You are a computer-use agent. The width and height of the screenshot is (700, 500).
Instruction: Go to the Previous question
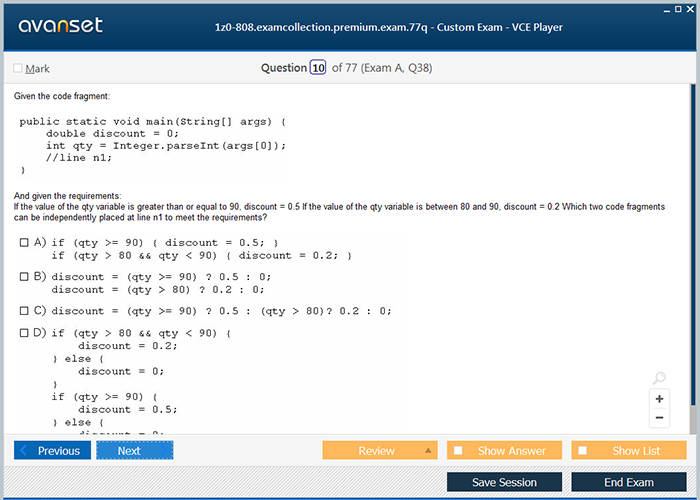tap(52, 451)
